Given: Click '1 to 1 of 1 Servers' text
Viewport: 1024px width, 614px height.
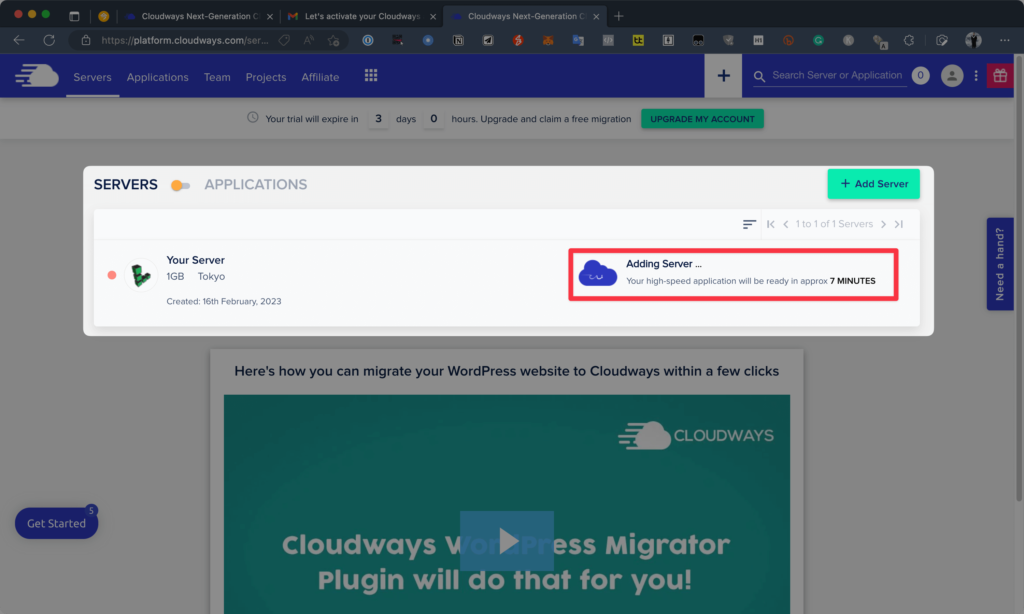Looking at the screenshot, I should click(834, 224).
